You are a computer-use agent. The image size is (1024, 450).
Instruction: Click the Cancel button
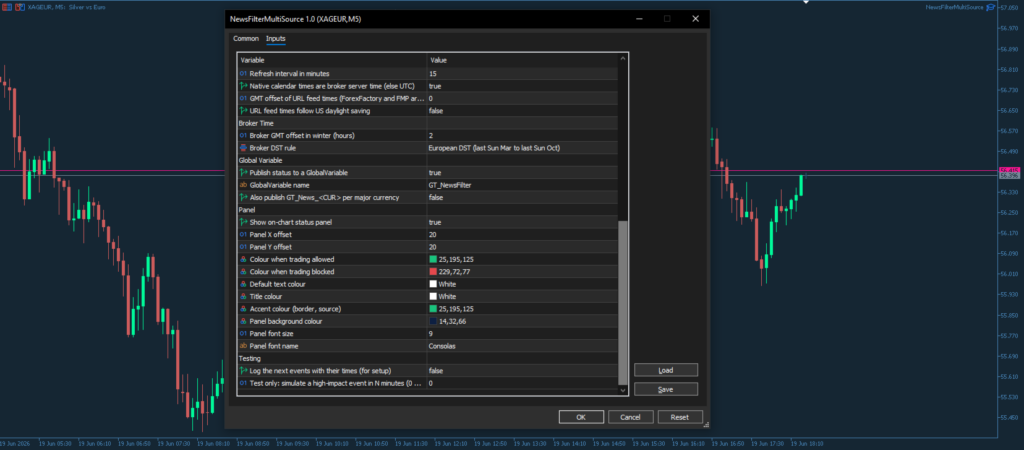click(630, 417)
